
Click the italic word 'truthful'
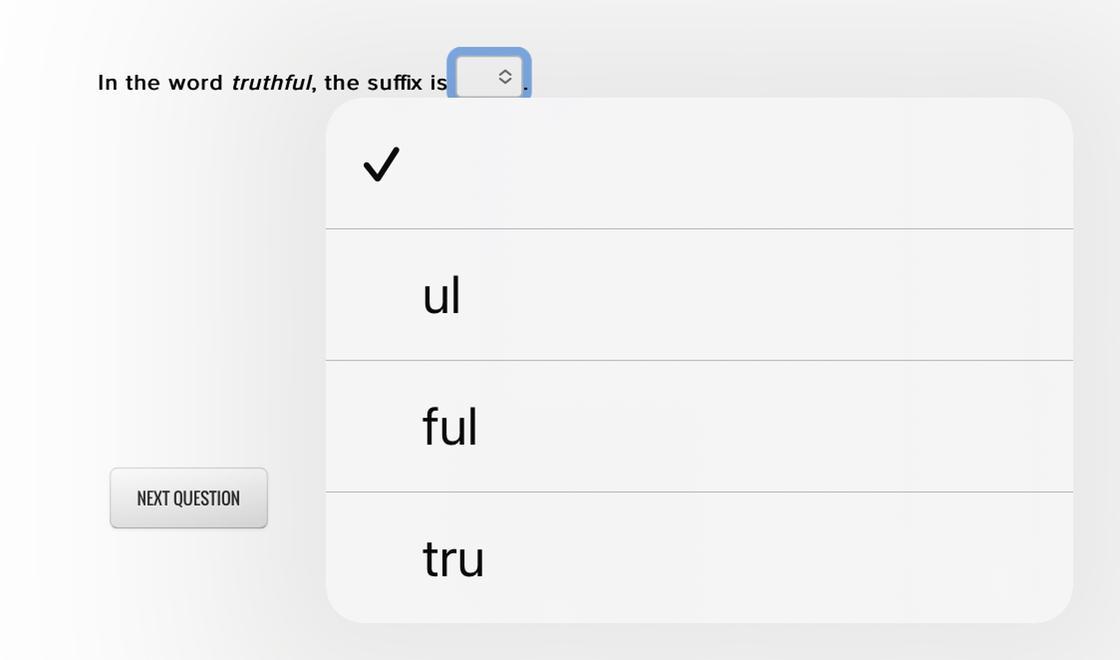(271, 83)
